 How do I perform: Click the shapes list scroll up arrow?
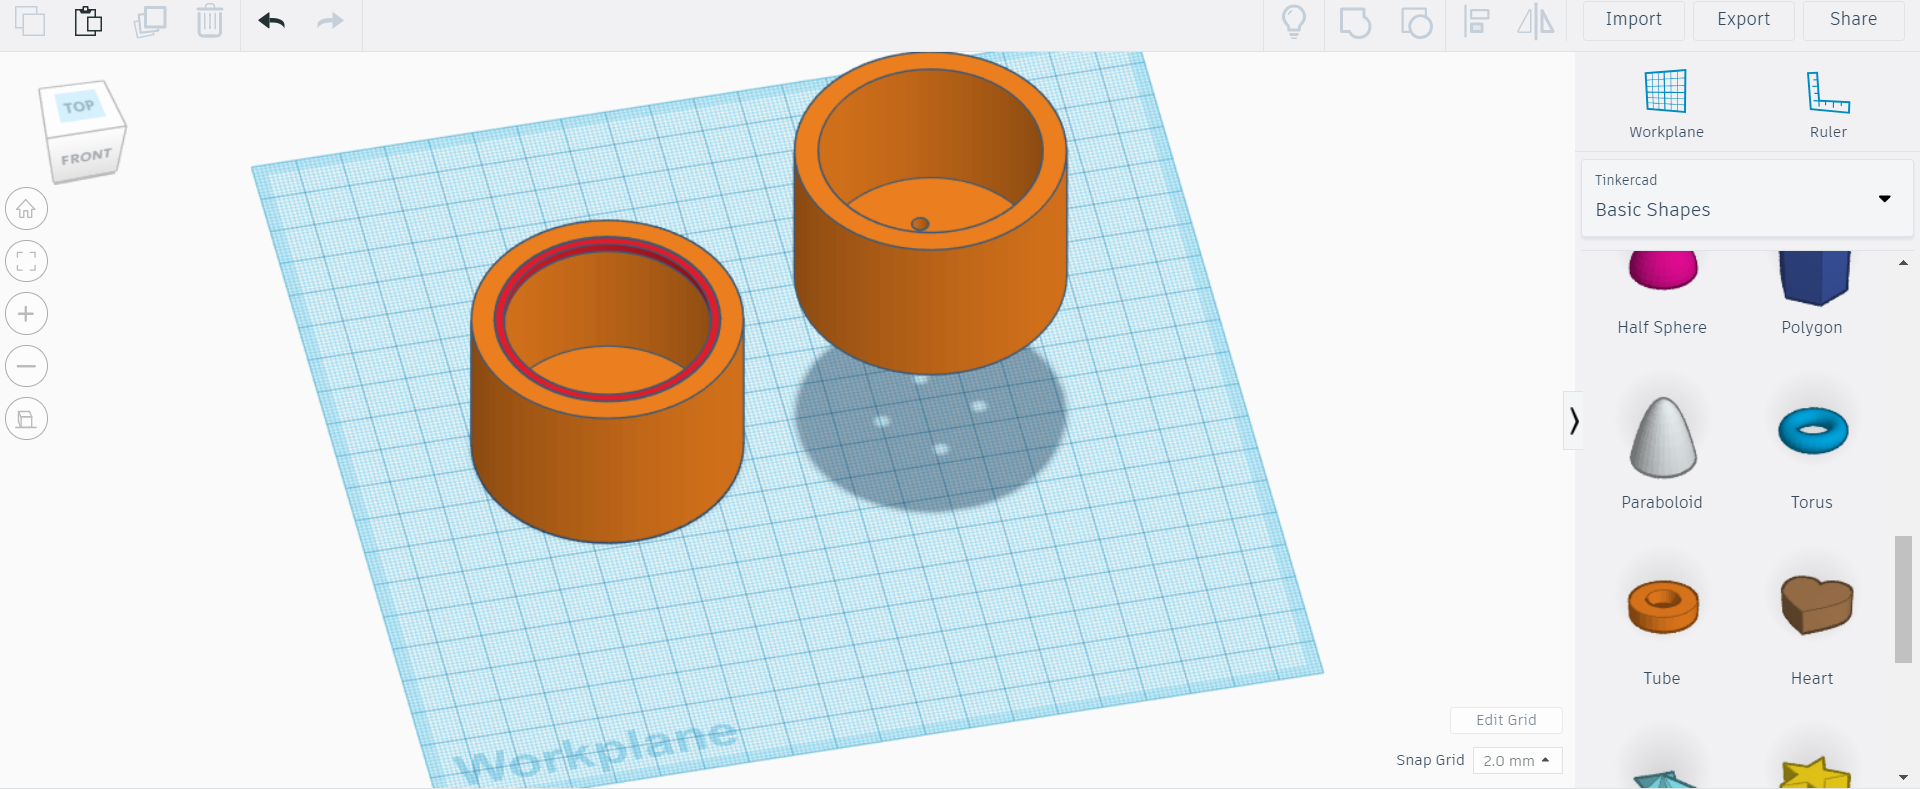tap(1903, 263)
